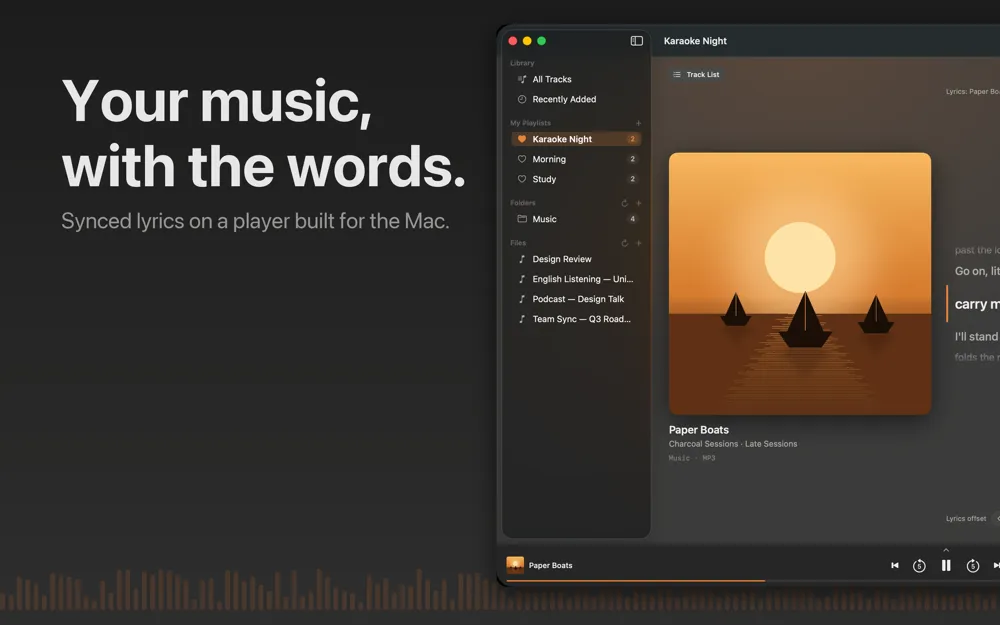Refresh the Folders section
The height and width of the screenshot is (625, 1000).
pyautogui.click(x=624, y=203)
